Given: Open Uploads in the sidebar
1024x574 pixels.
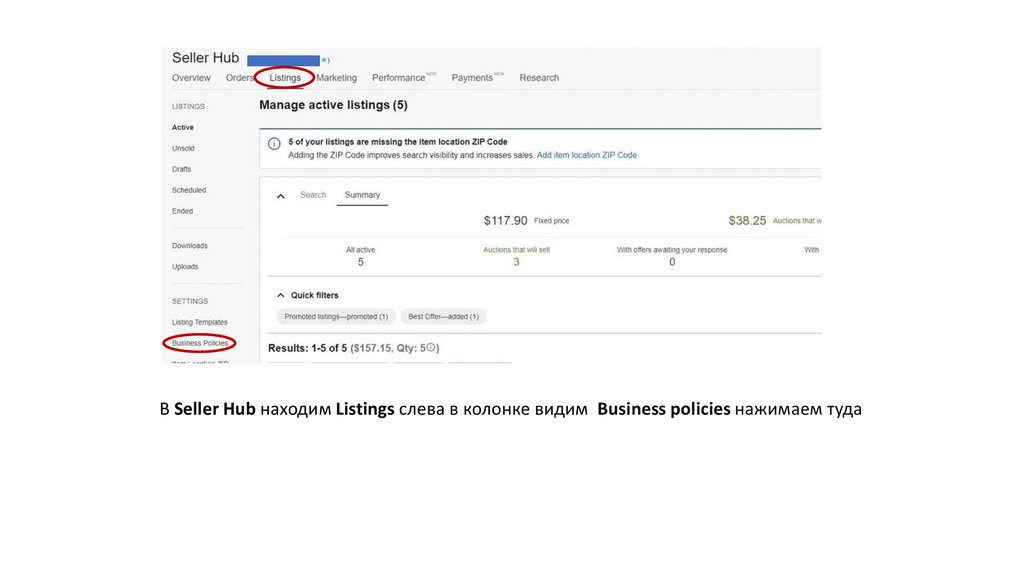Looking at the screenshot, I should (x=185, y=266).
